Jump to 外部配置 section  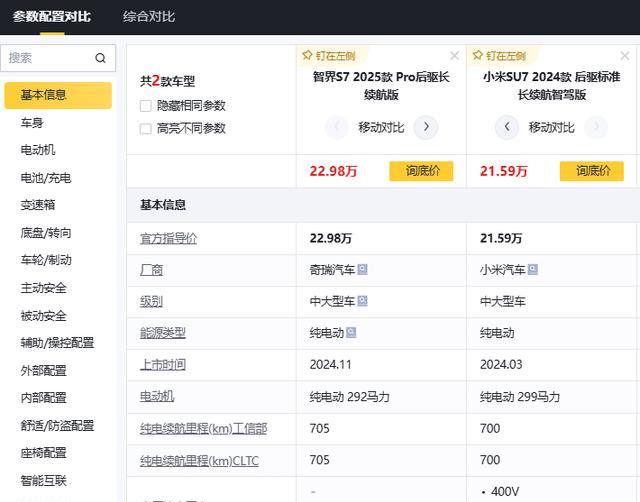click(x=43, y=371)
